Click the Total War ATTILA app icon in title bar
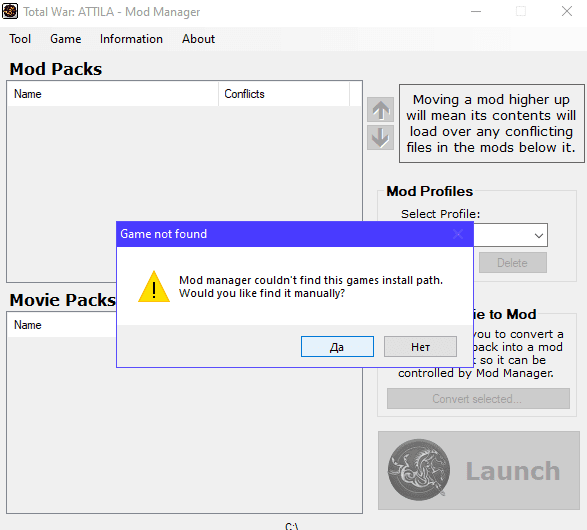 point(10,11)
